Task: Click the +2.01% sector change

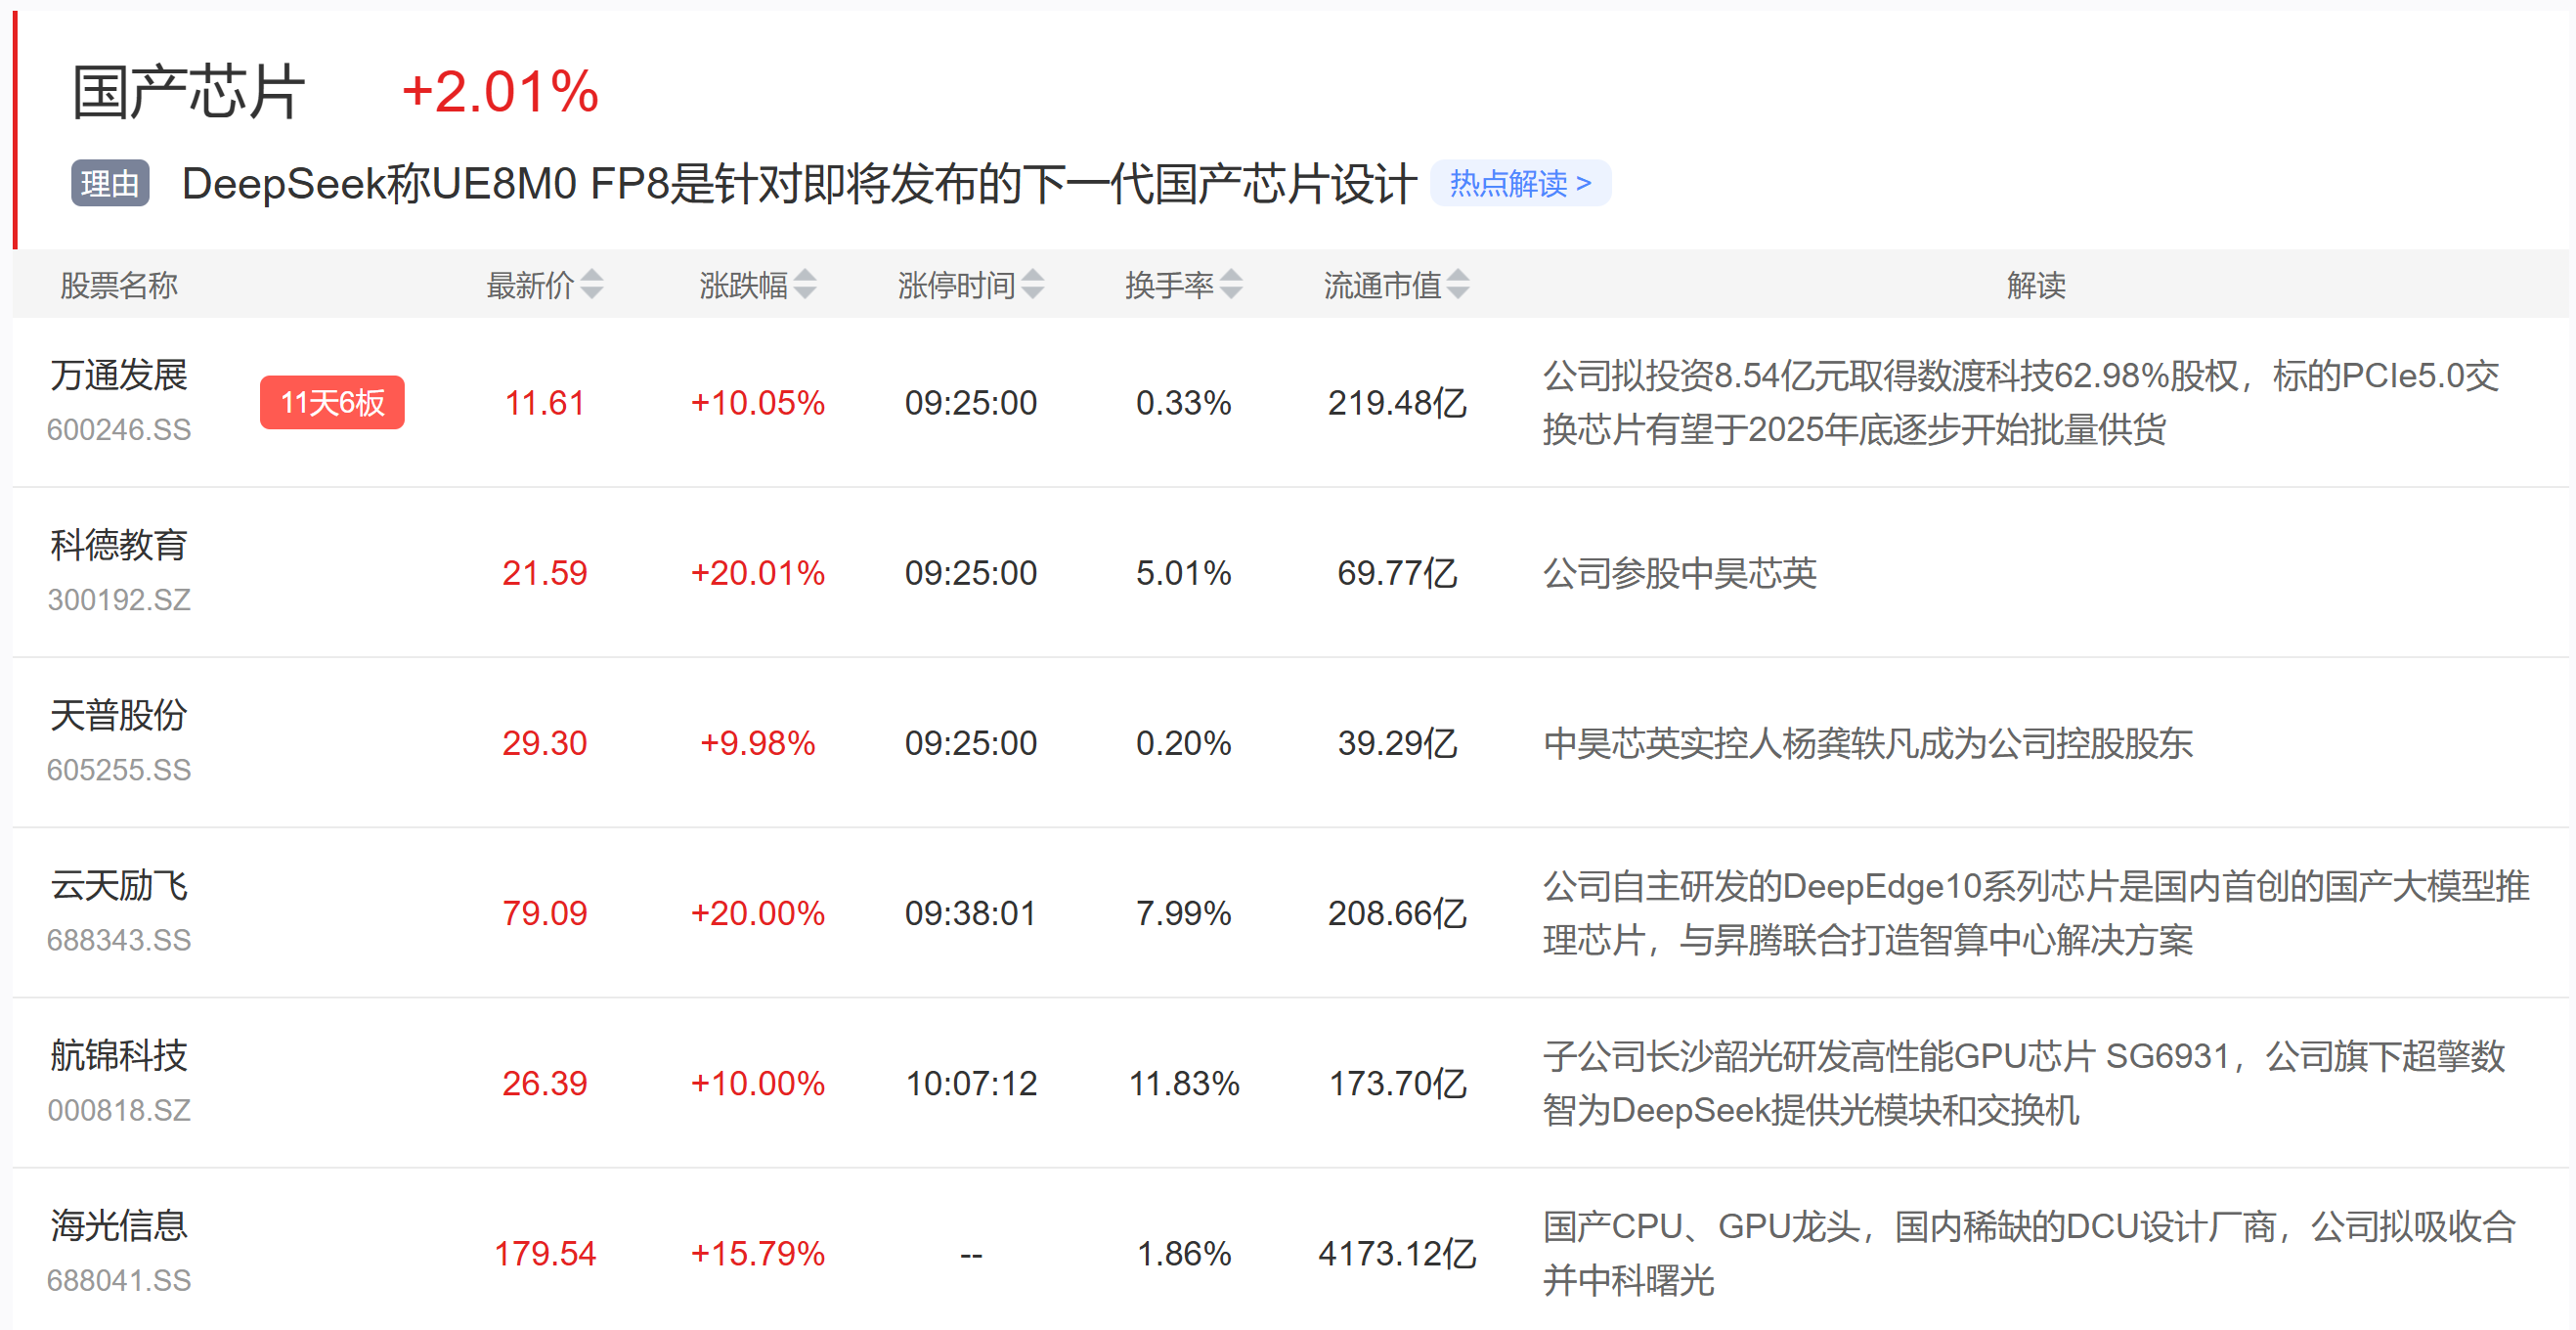Action: [x=500, y=92]
